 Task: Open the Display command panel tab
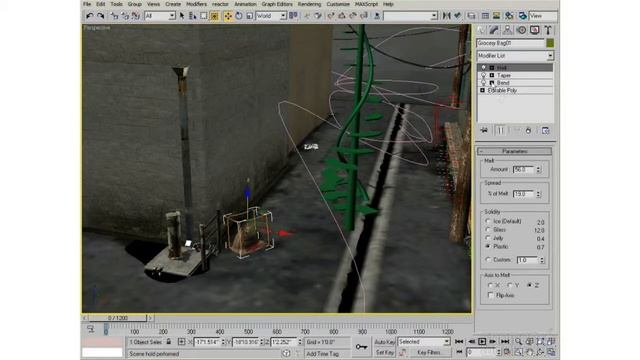tap(535, 30)
